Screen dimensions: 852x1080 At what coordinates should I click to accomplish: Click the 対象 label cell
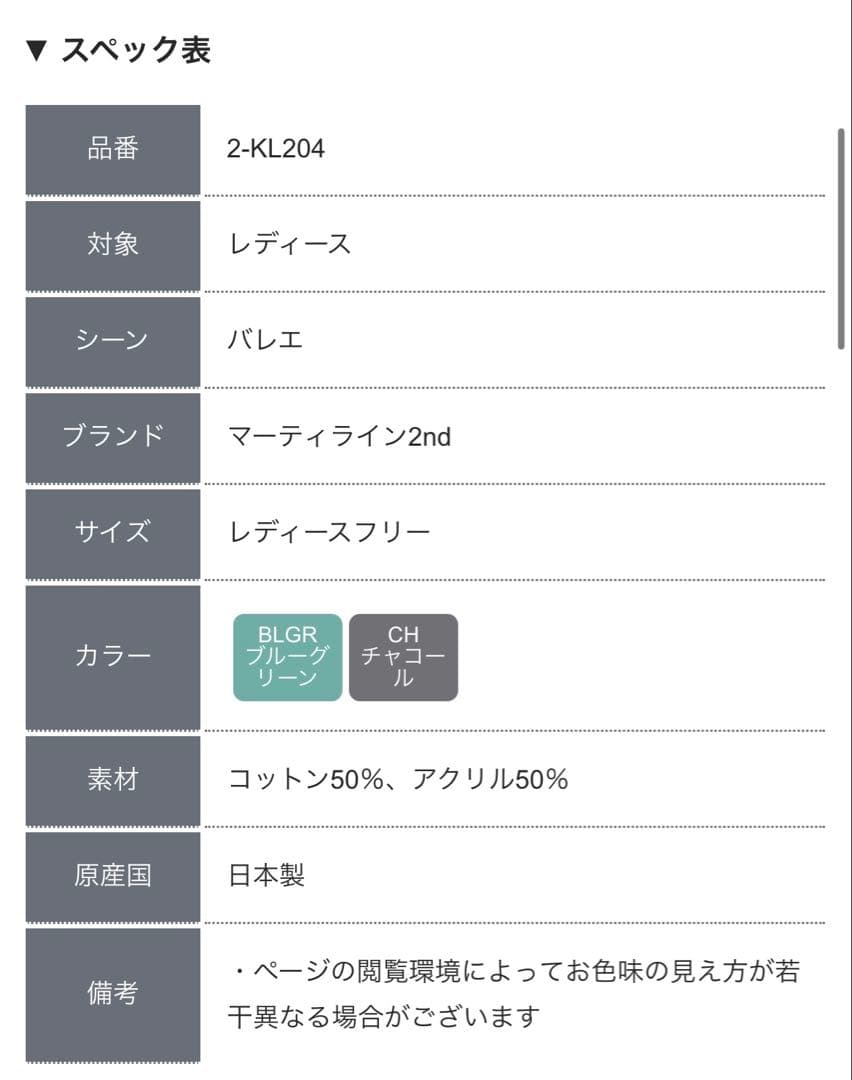(113, 244)
